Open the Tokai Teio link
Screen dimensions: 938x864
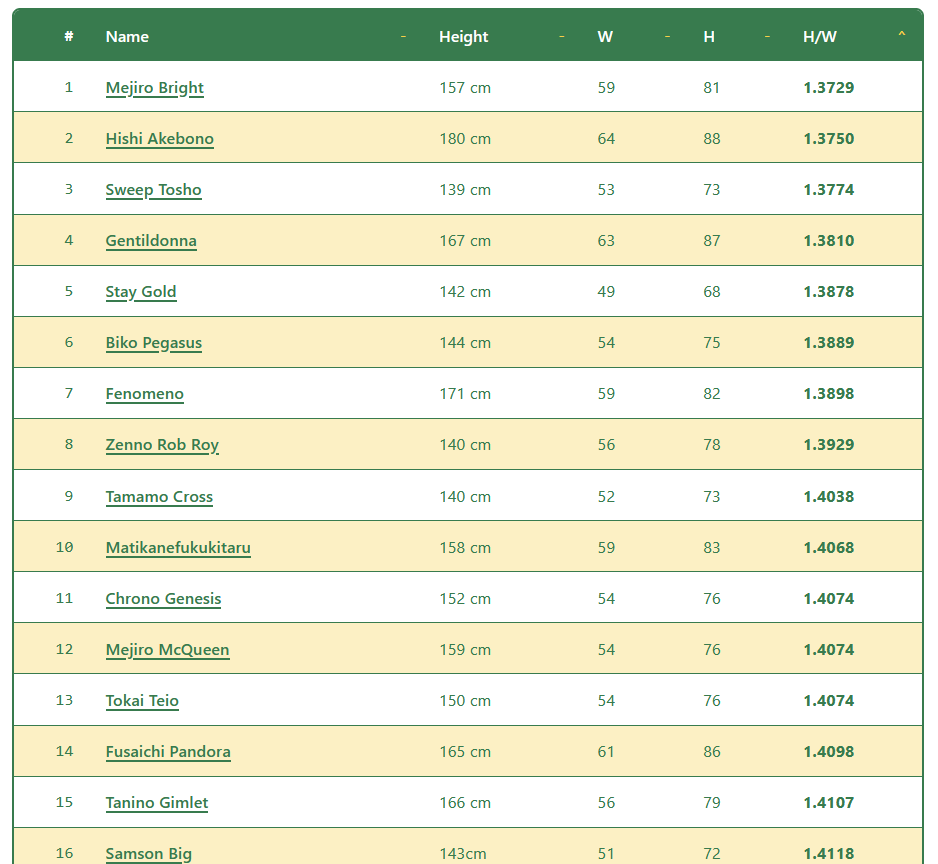pyautogui.click(x=142, y=701)
